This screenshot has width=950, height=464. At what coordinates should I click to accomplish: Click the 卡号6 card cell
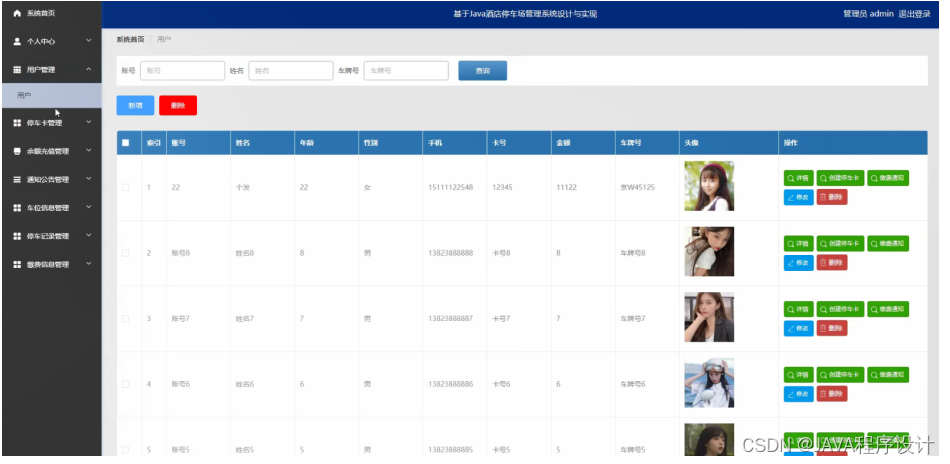(x=501, y=384)
